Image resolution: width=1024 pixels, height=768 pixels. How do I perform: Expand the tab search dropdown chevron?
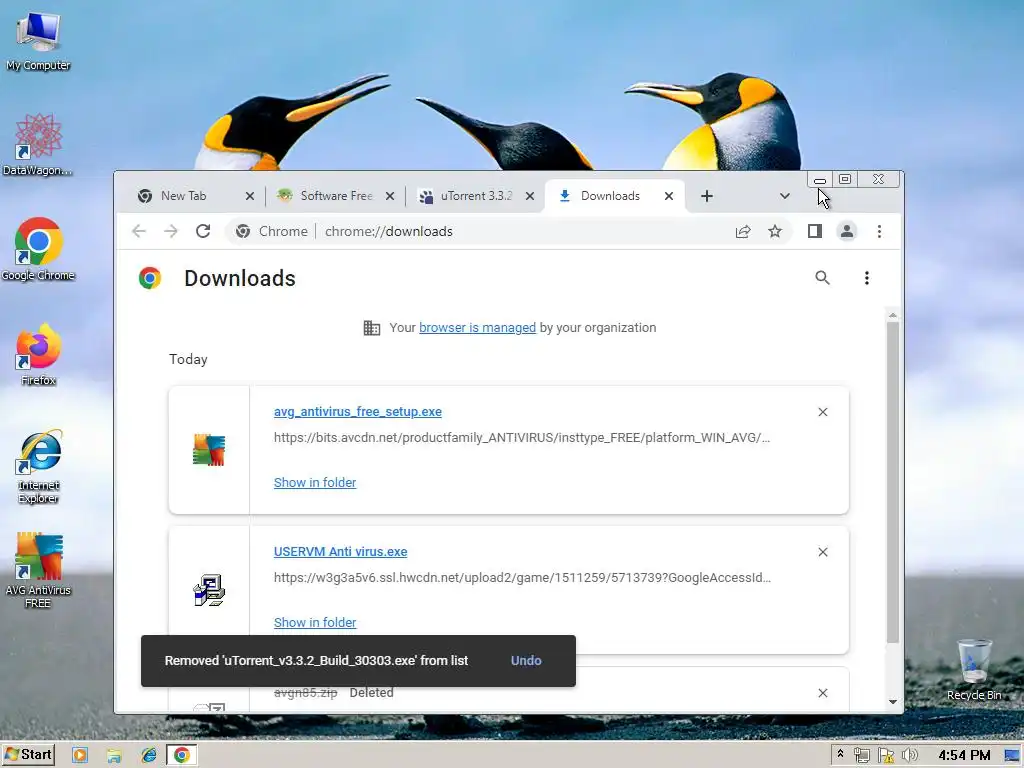(x=785, y=196)
